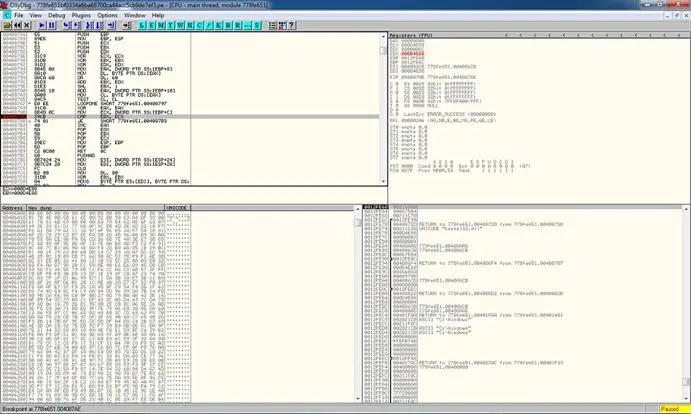The width and height of the screenshot is (691, 414).
Task: Click the UNICODE column header in dump
Action: point(177,208)
